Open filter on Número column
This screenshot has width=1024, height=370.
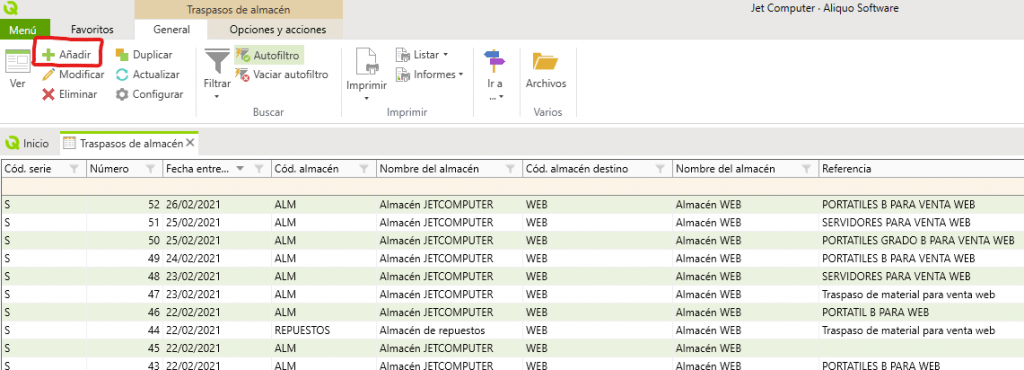pyautogui.click(x=151, y=169)
